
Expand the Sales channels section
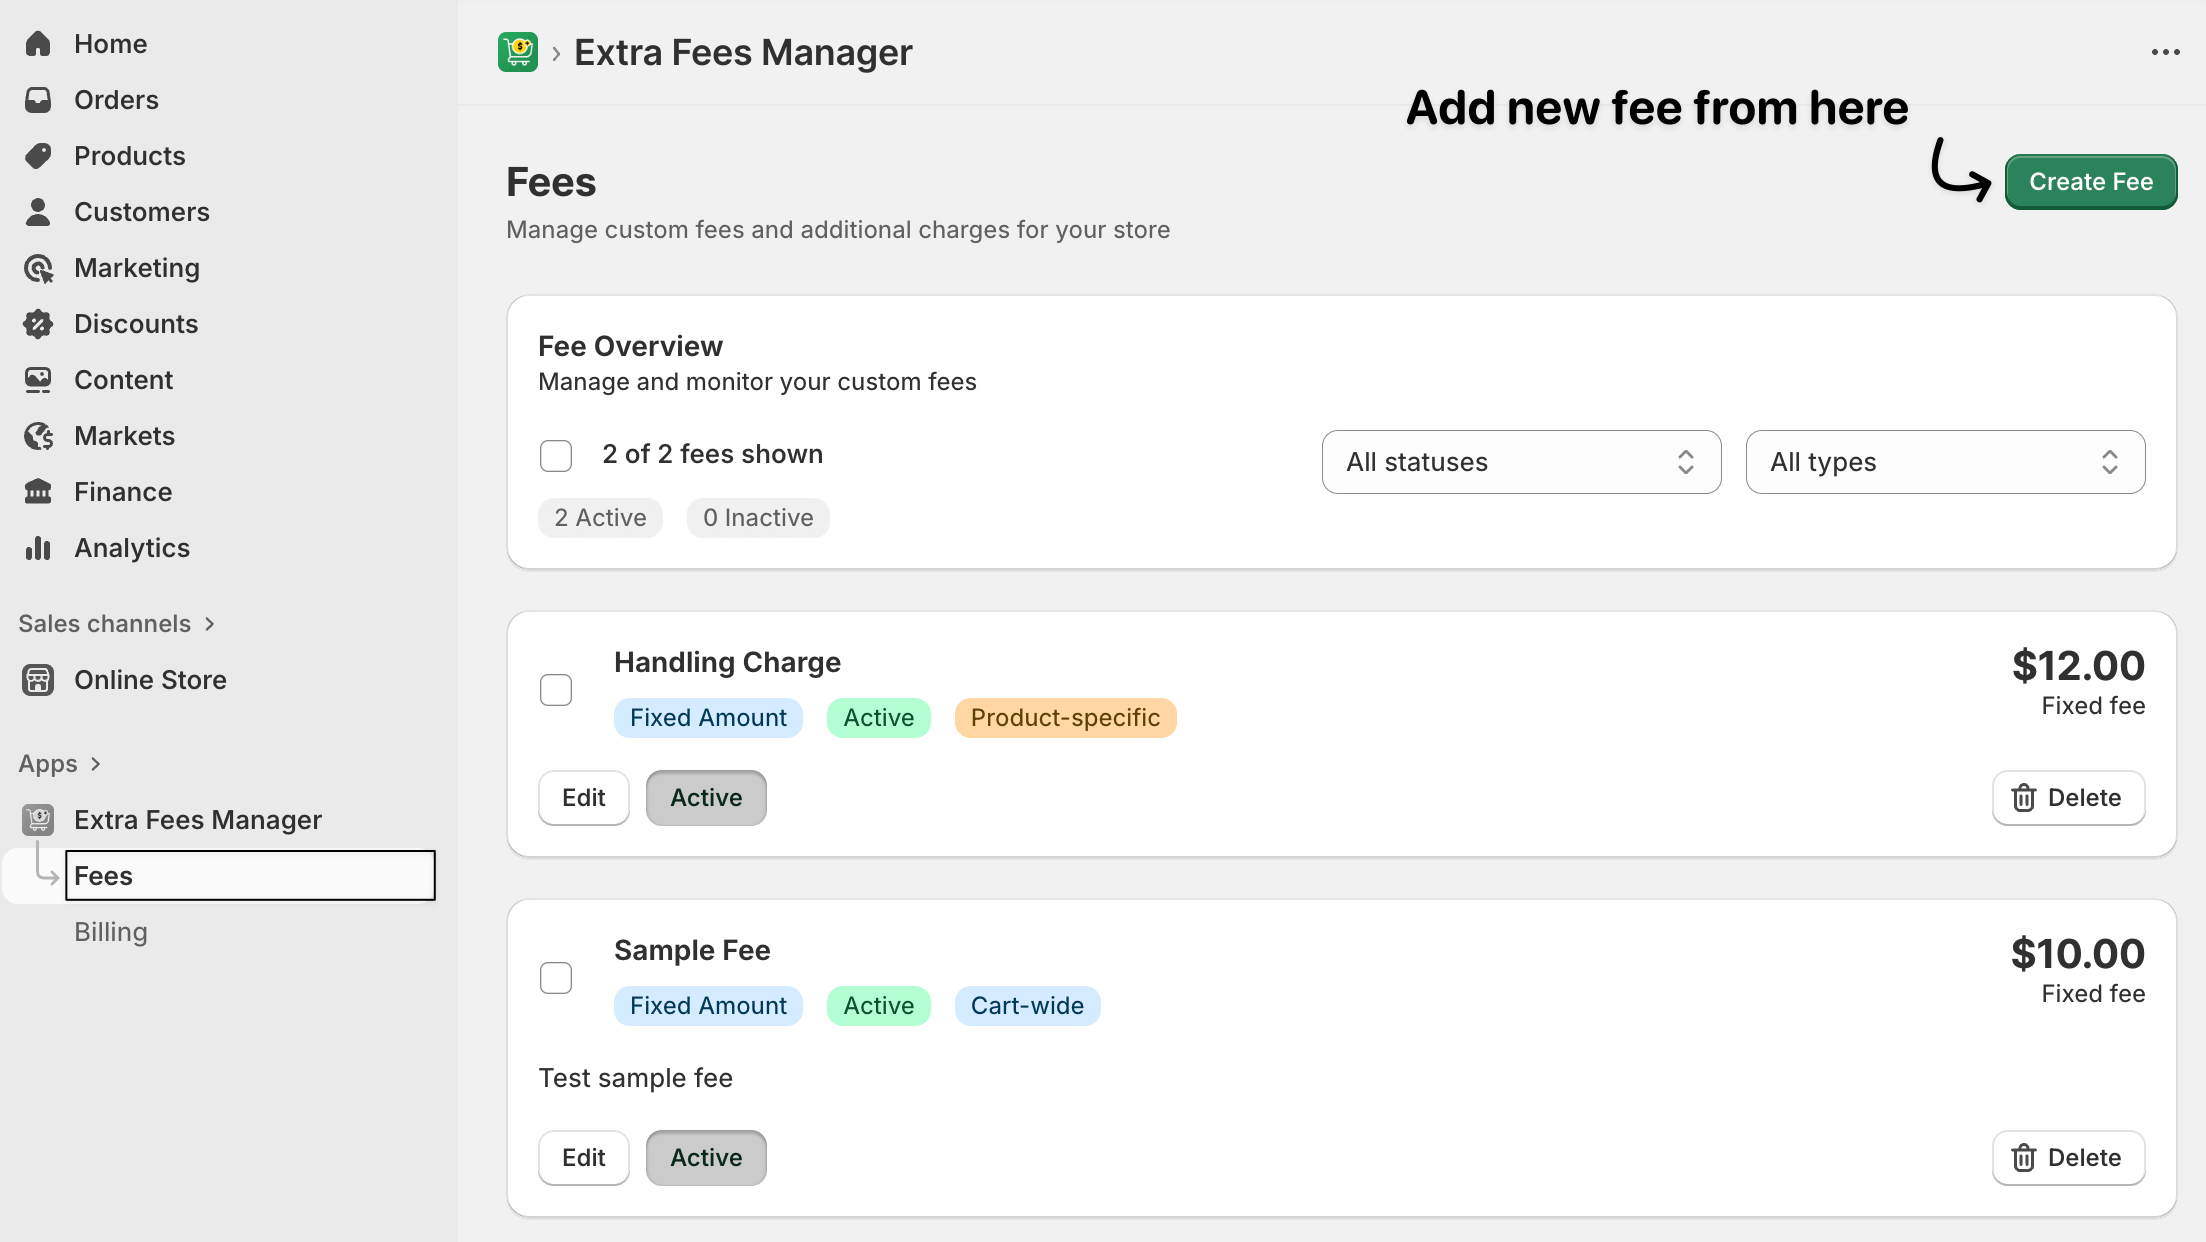116,624
